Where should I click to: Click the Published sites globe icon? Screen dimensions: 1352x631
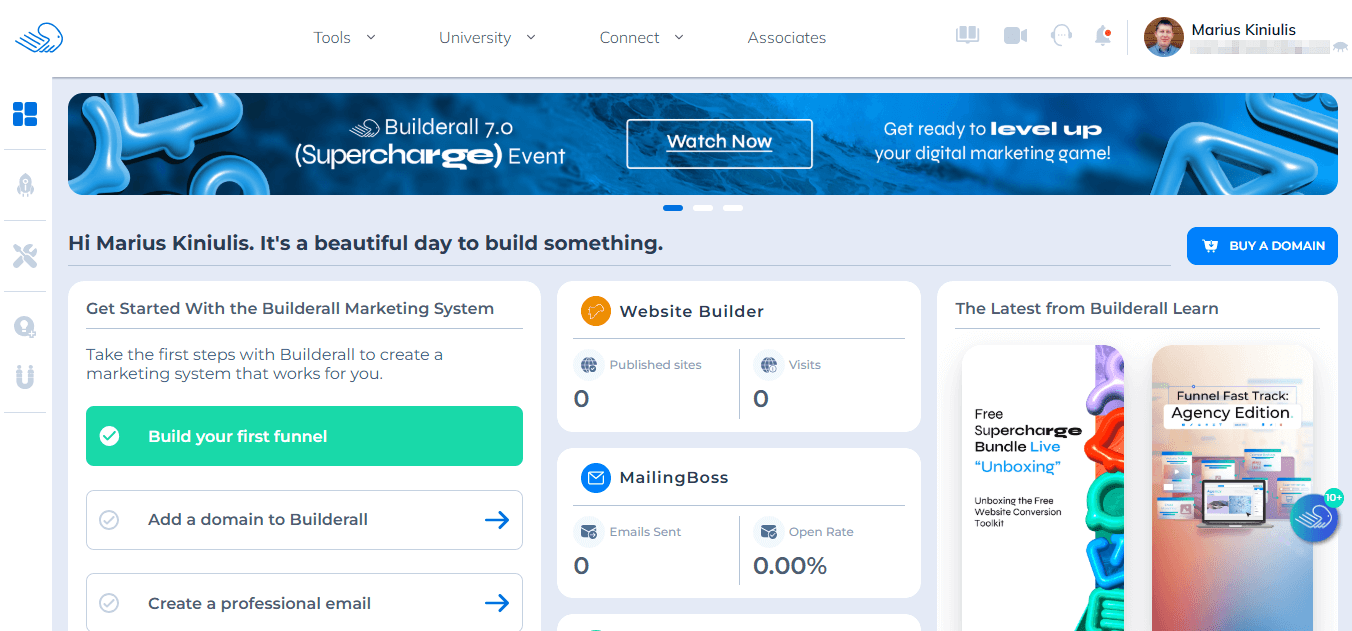pos(589,365)
